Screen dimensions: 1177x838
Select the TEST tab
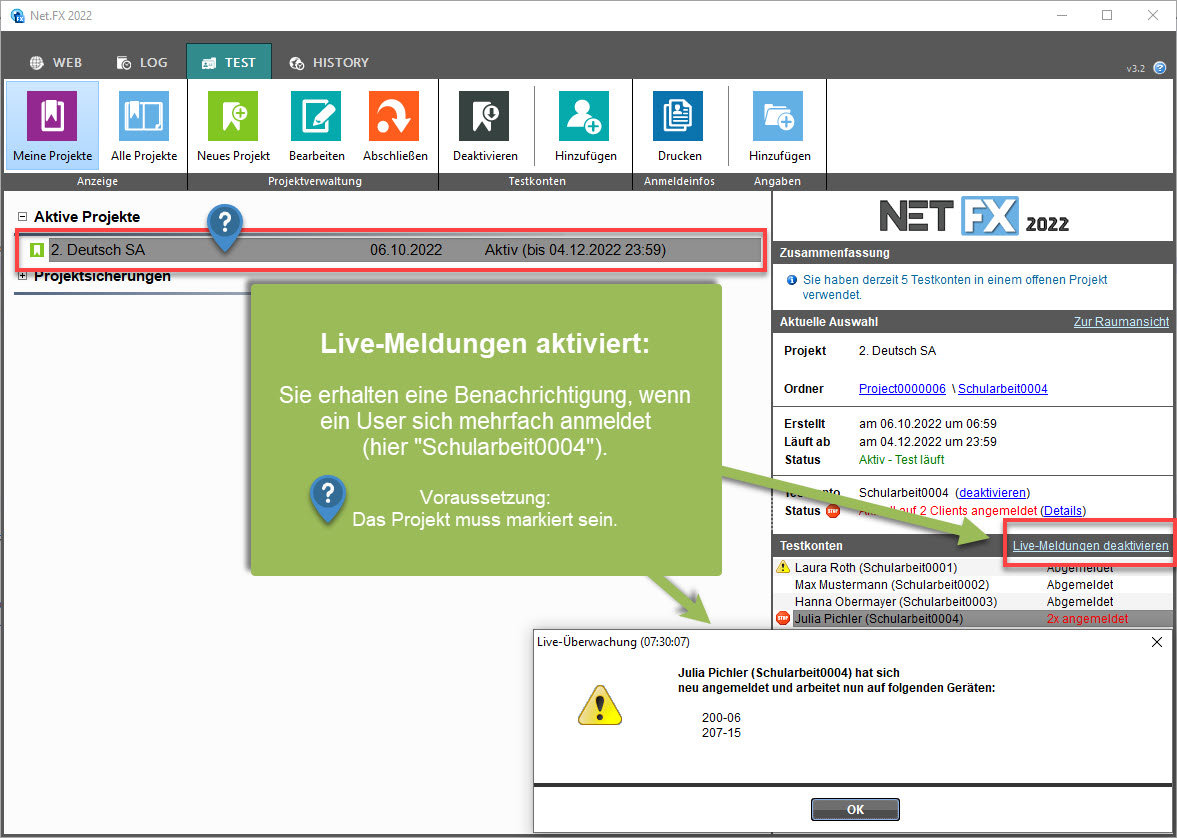coord(229,62)
